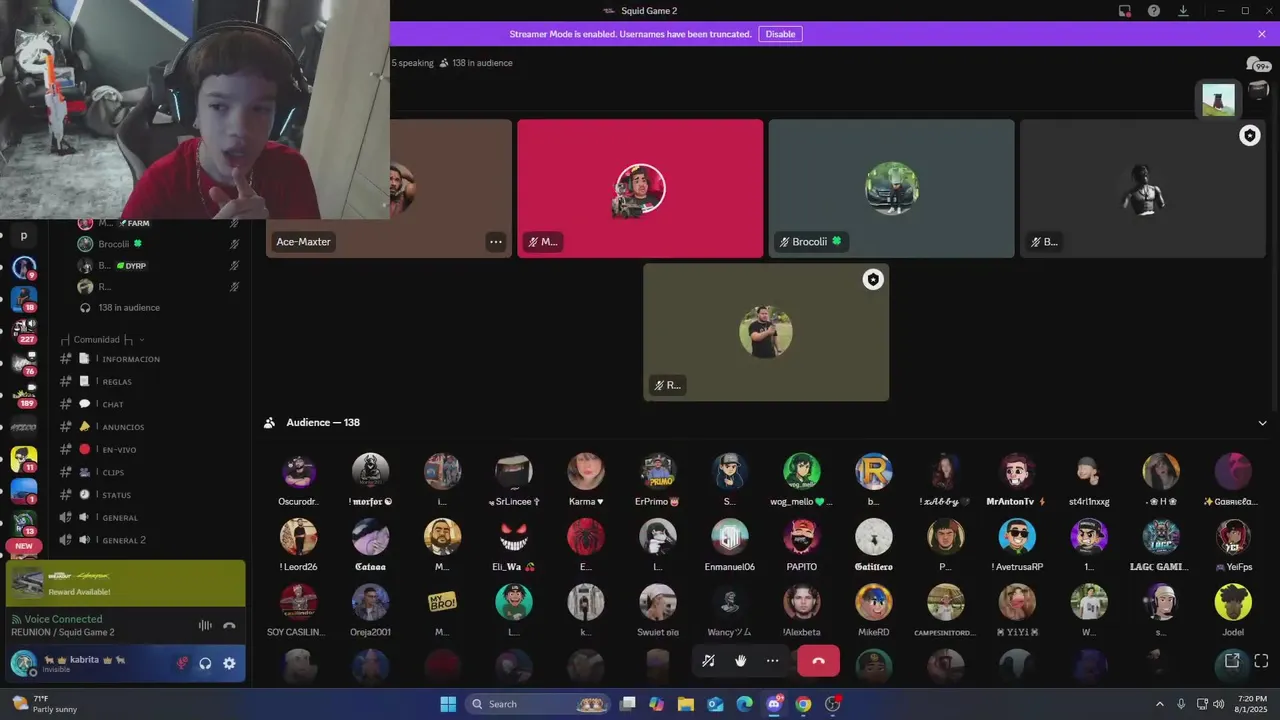The height and width of the screenshot is (720, 1280).
Task: Pop out the stage window
Action: [x=1232, y=660]
